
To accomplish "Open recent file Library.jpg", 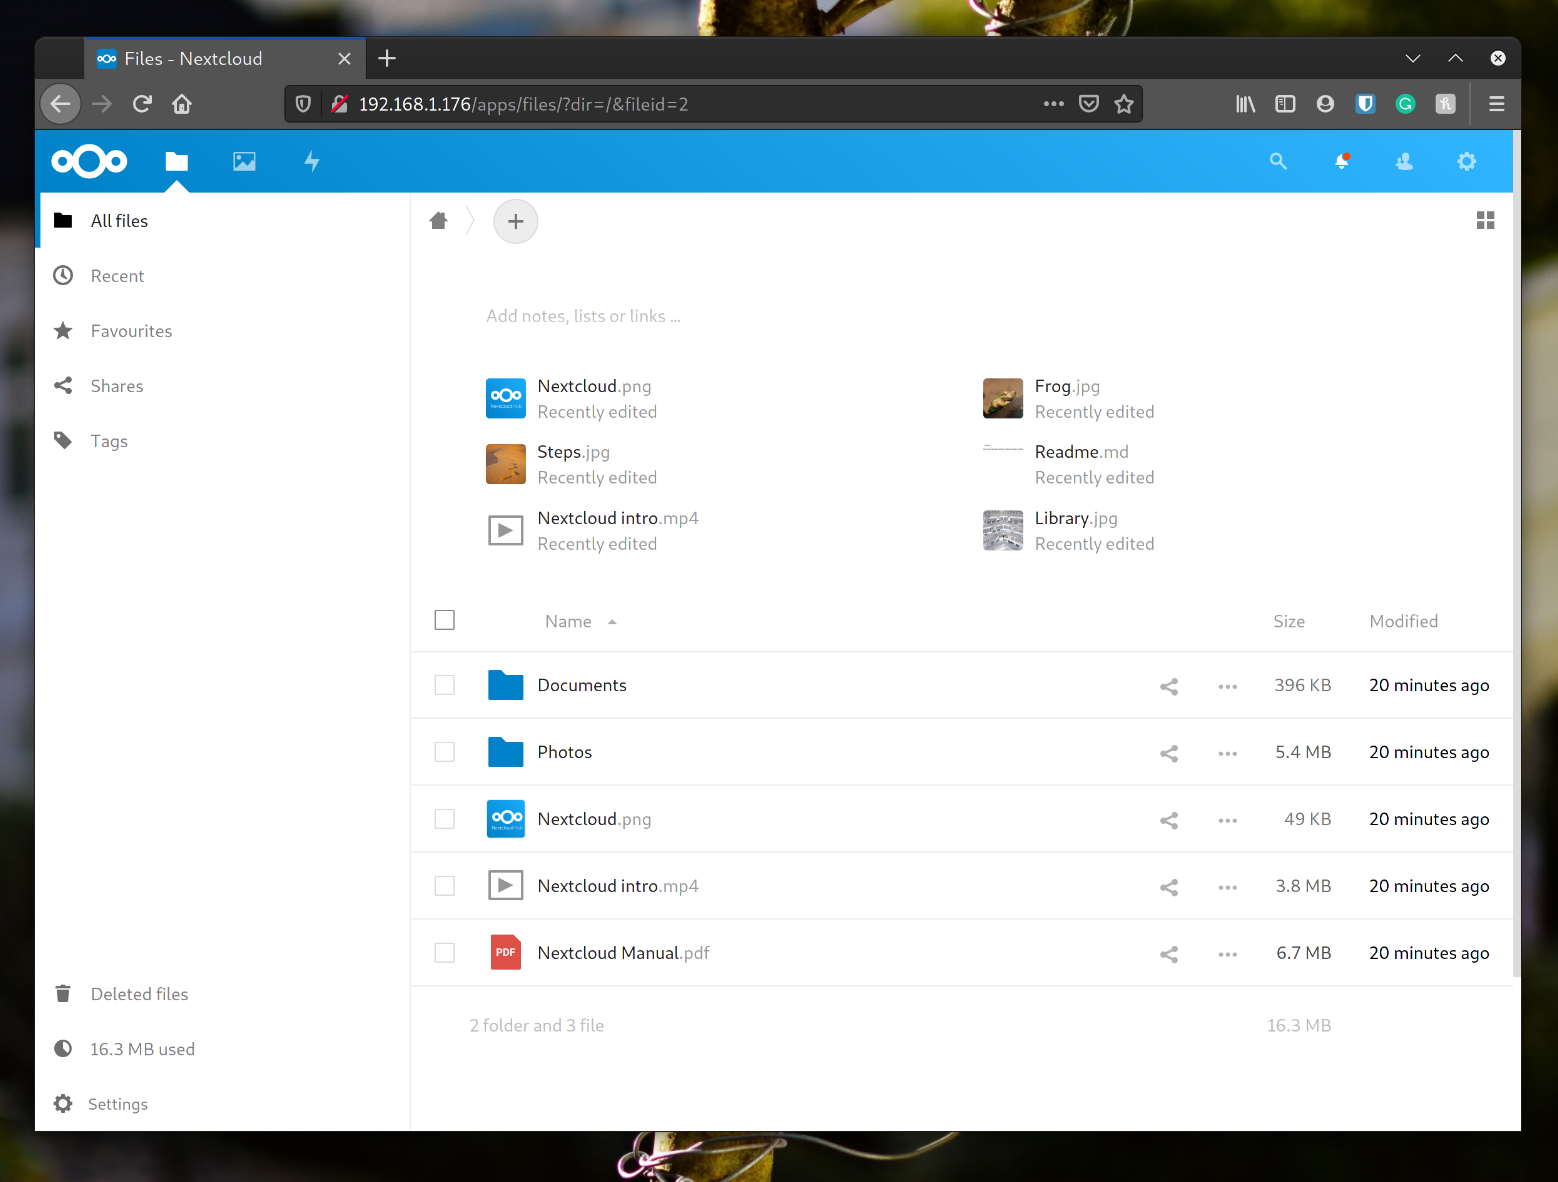I will [1069, 530].
